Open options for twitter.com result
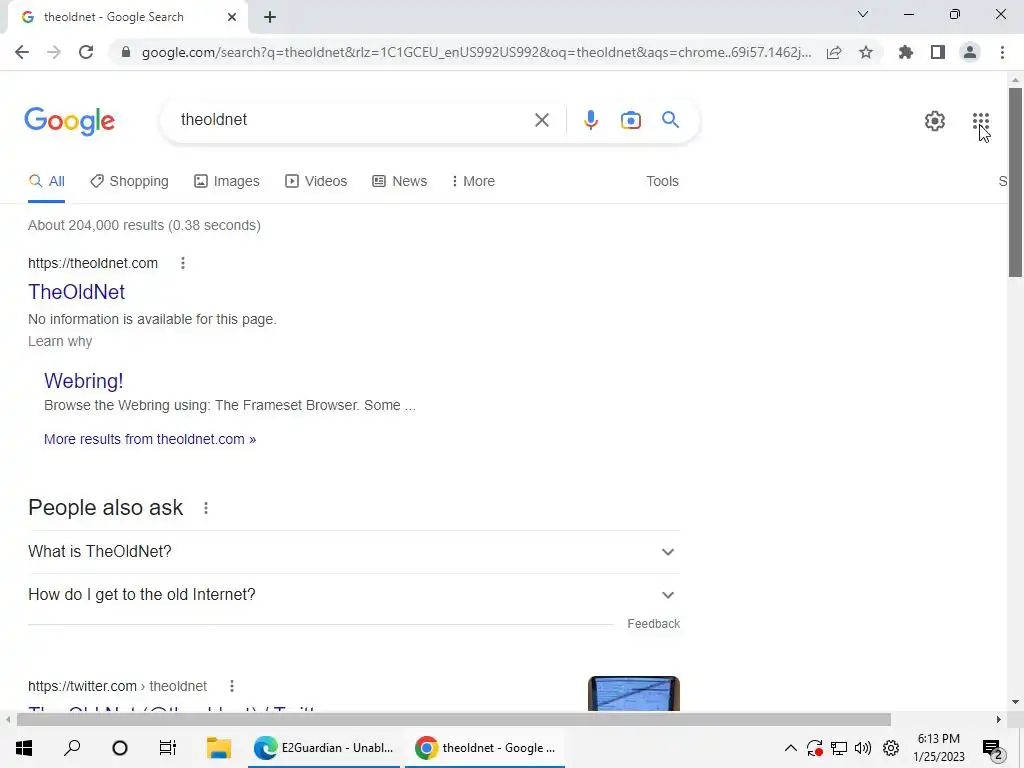The width and height of the screenshot is (1024, 768). [232, 686]
